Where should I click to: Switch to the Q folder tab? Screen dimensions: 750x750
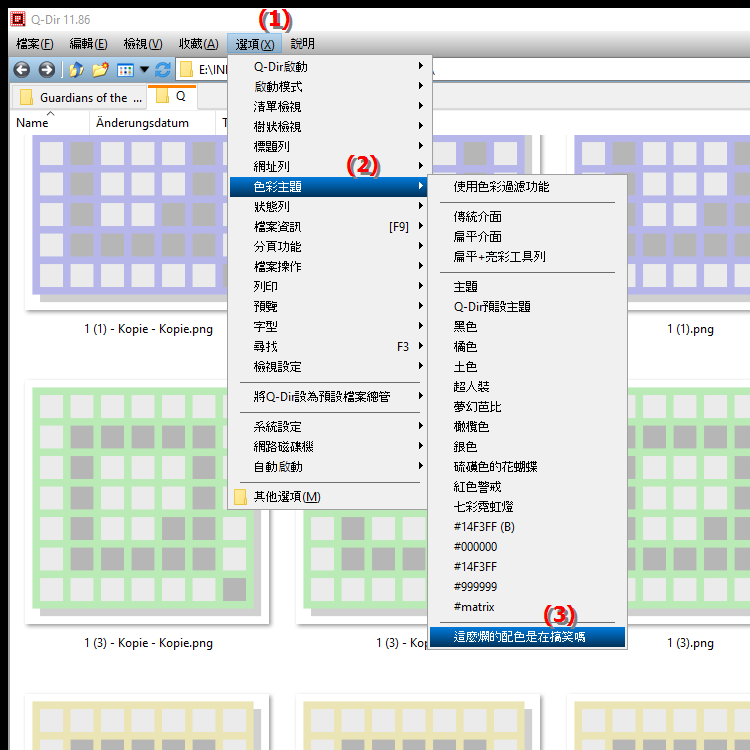(172, 97)
